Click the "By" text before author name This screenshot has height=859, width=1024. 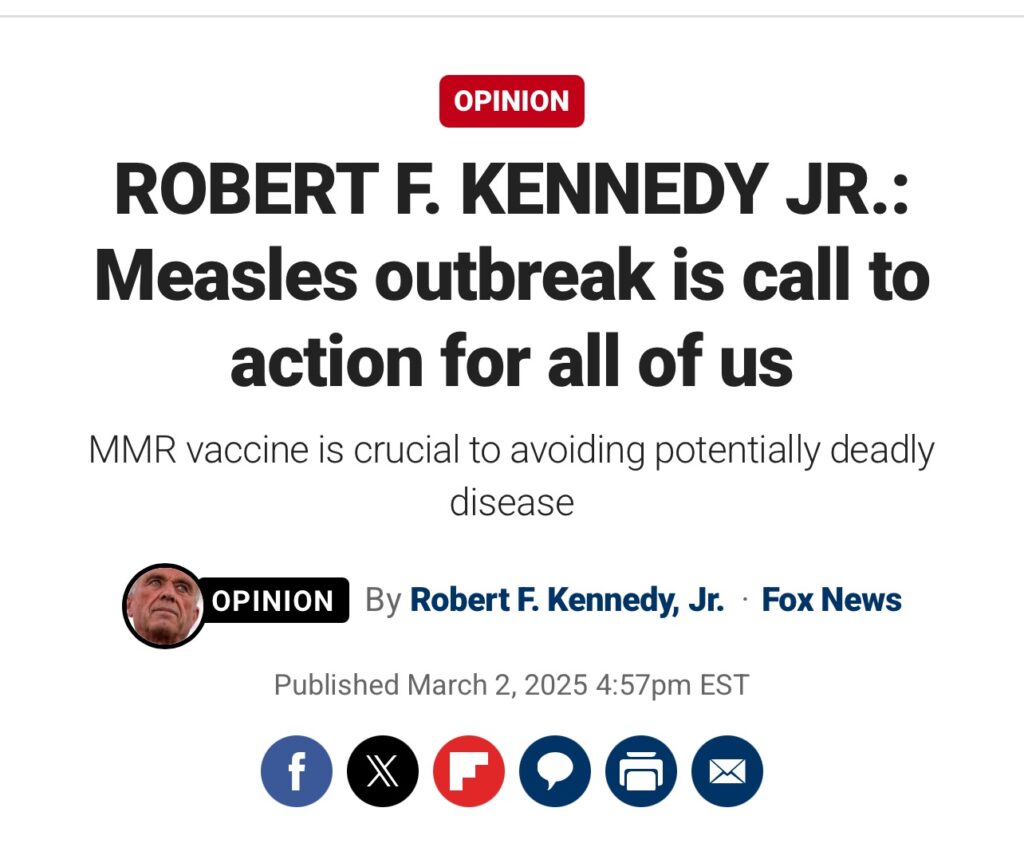383,601
